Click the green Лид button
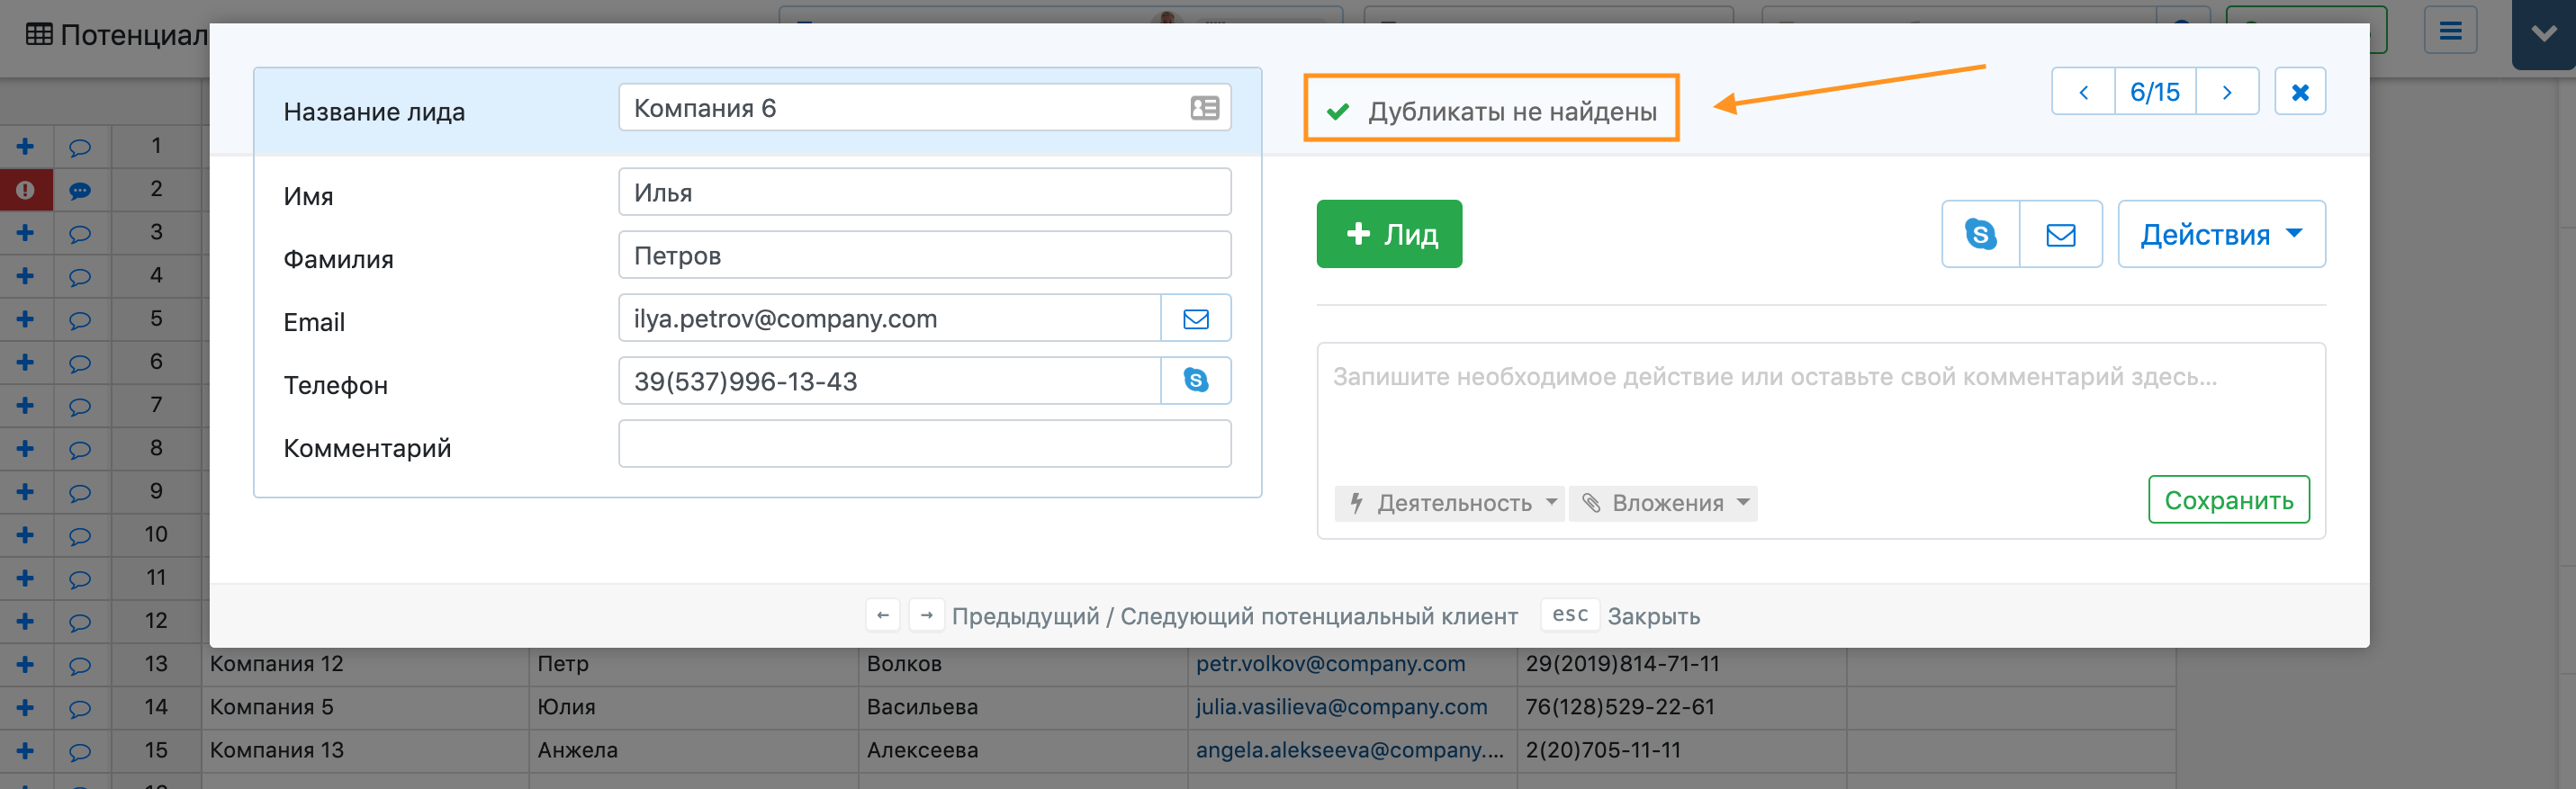 click(1388, 234)
